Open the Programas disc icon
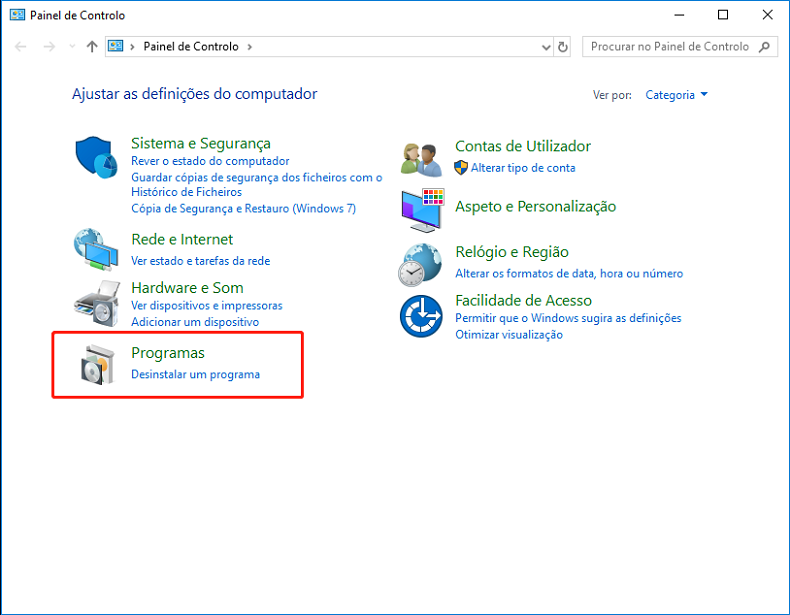This screenshot has width=790, height=615. 98,365
